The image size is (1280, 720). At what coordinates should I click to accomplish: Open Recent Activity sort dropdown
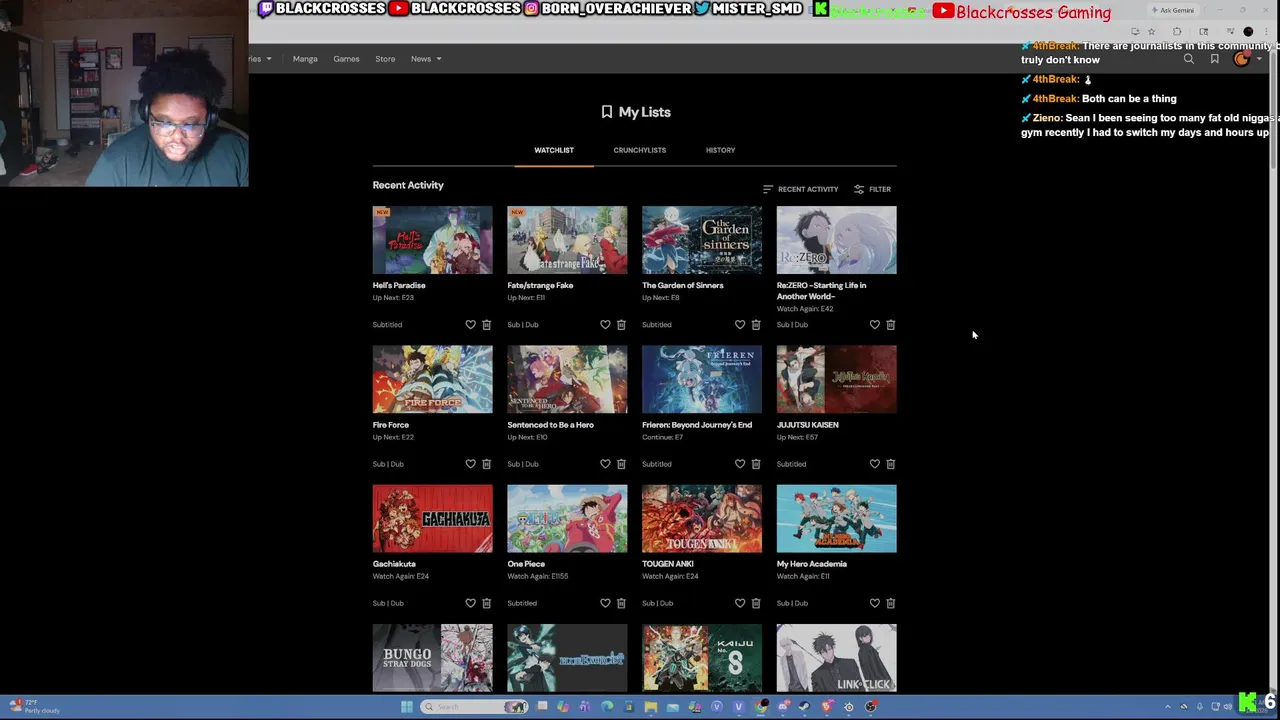point(800,189)
